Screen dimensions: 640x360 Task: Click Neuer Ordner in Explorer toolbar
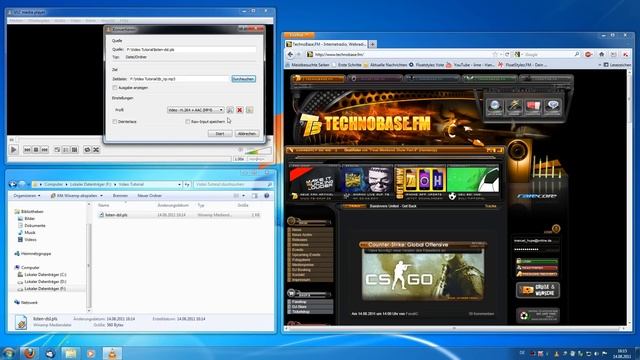[149, 196]
